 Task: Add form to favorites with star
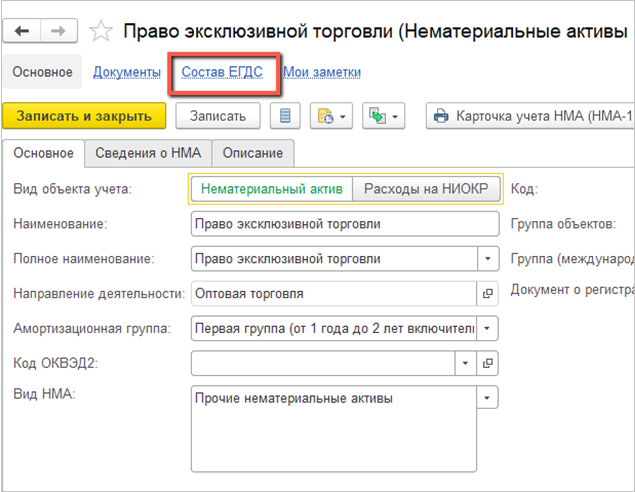click(100, 32)
